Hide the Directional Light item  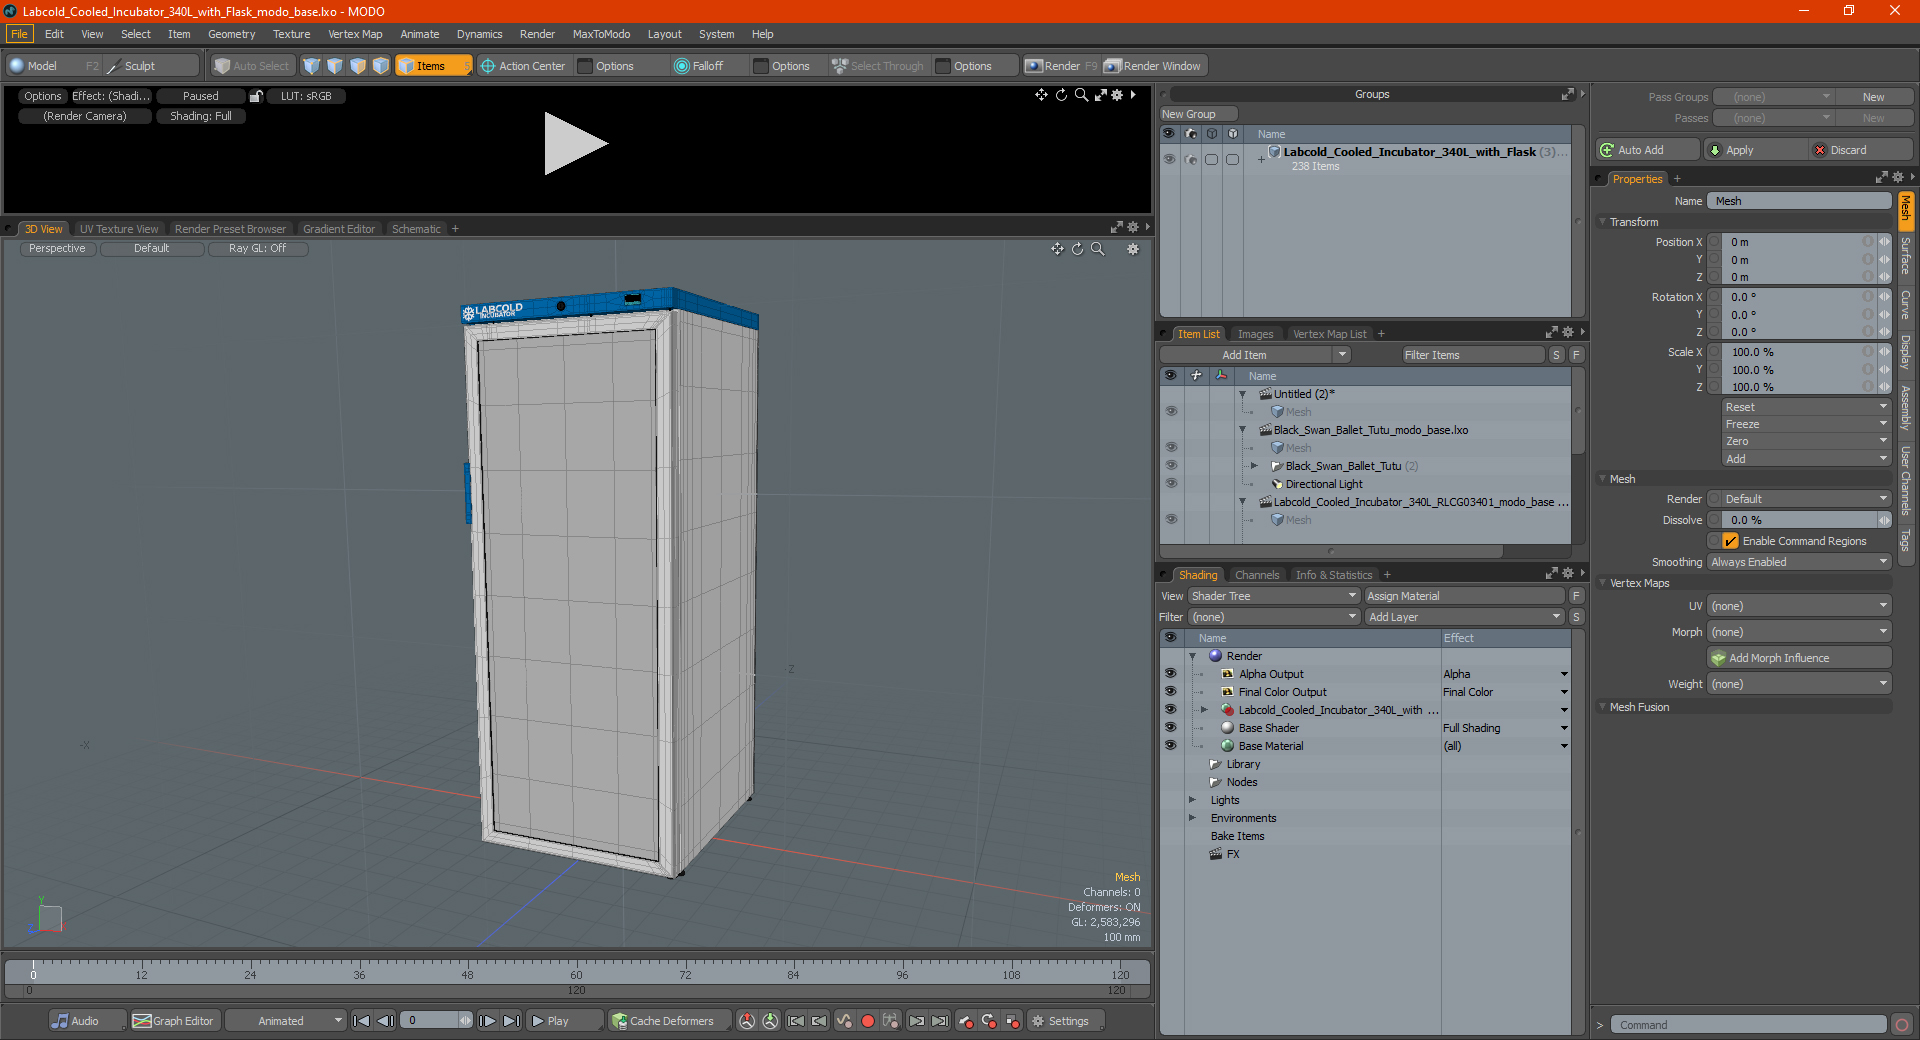click(x=1170, y=484)
